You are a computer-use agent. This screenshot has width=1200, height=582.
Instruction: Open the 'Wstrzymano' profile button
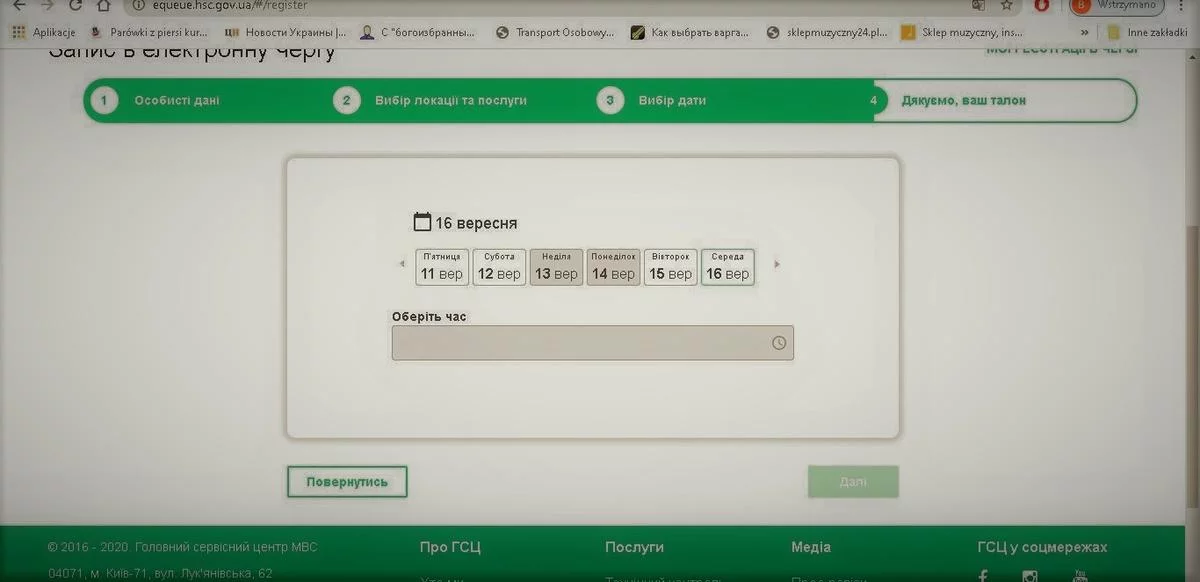(1116, 6)
